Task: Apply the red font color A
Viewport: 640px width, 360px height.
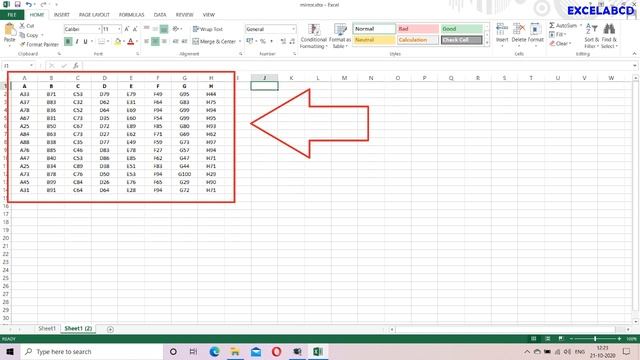Action: tap(131, 41)
